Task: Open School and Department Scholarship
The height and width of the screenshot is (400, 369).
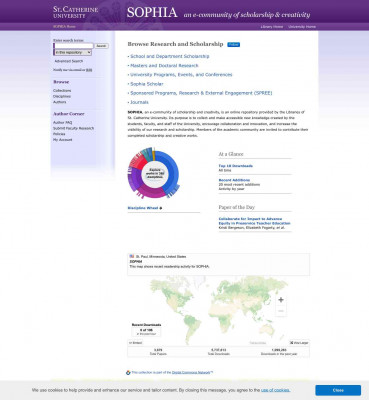Action: 170,56
